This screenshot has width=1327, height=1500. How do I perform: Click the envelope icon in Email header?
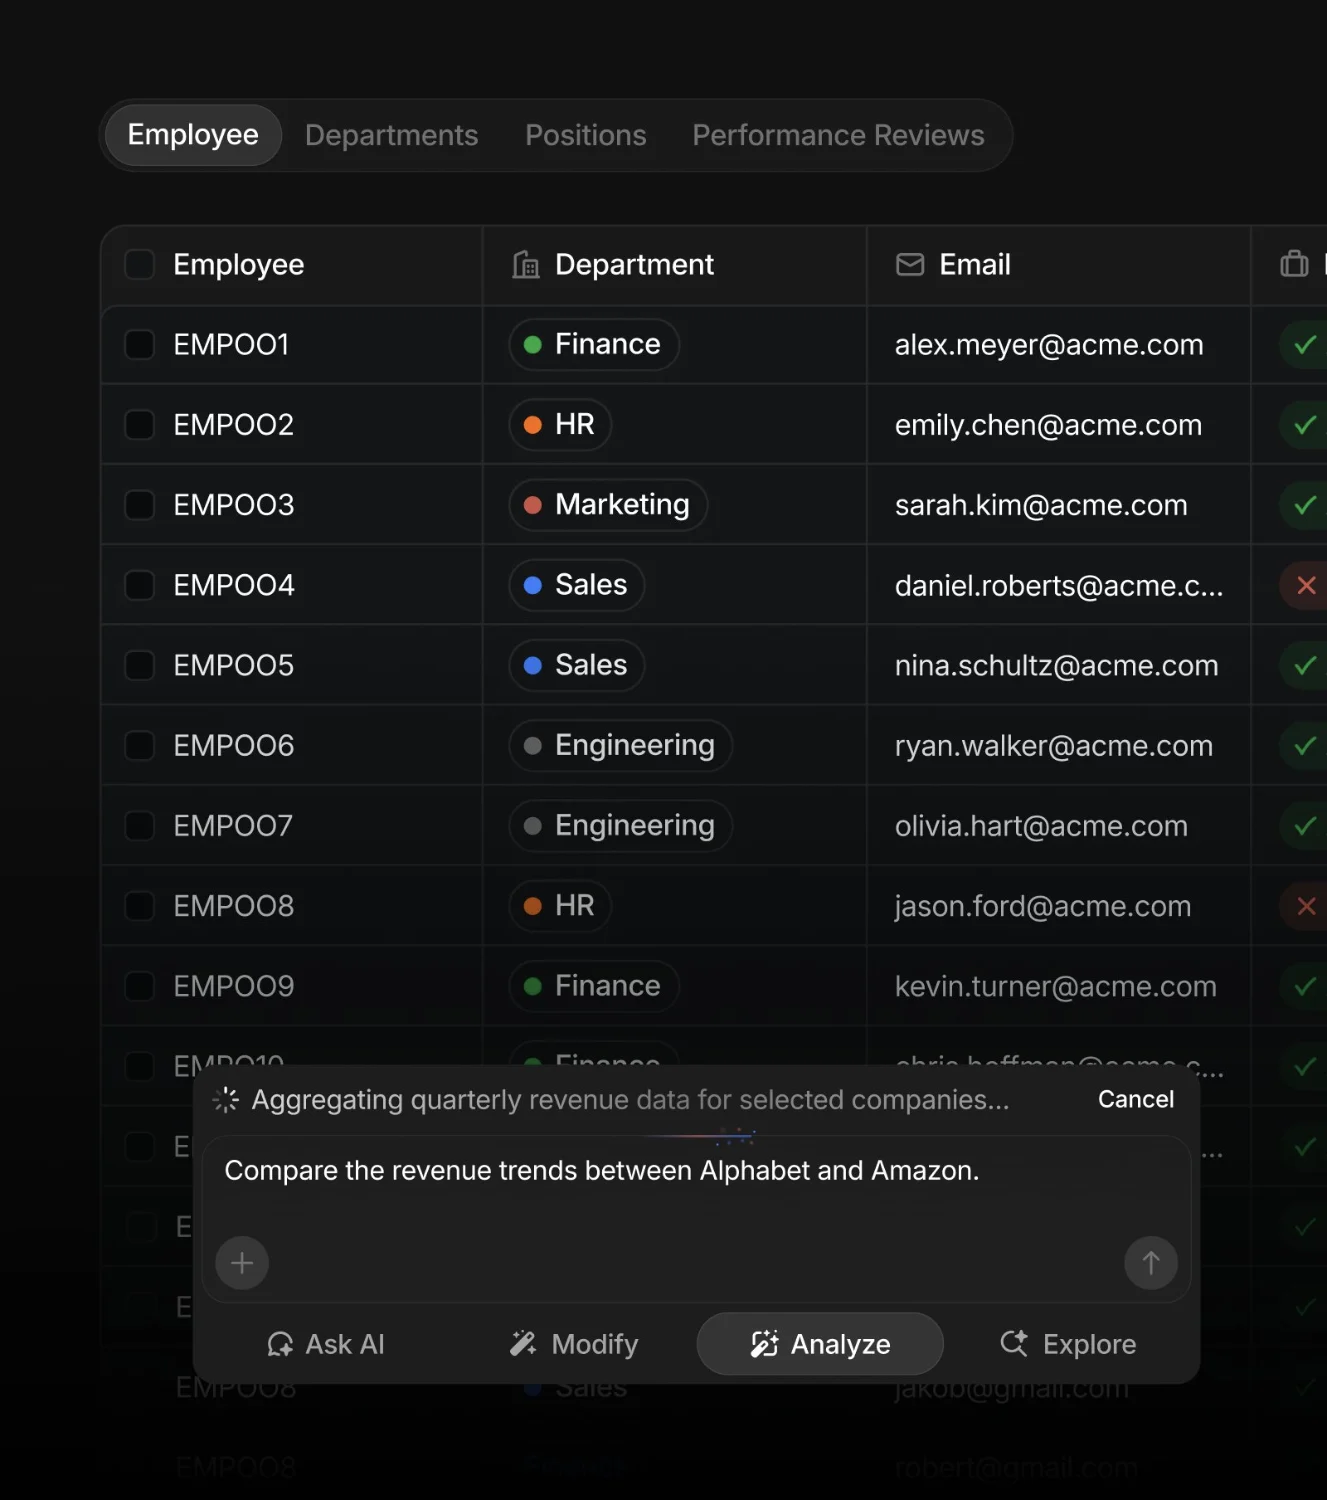coord(910,265)
